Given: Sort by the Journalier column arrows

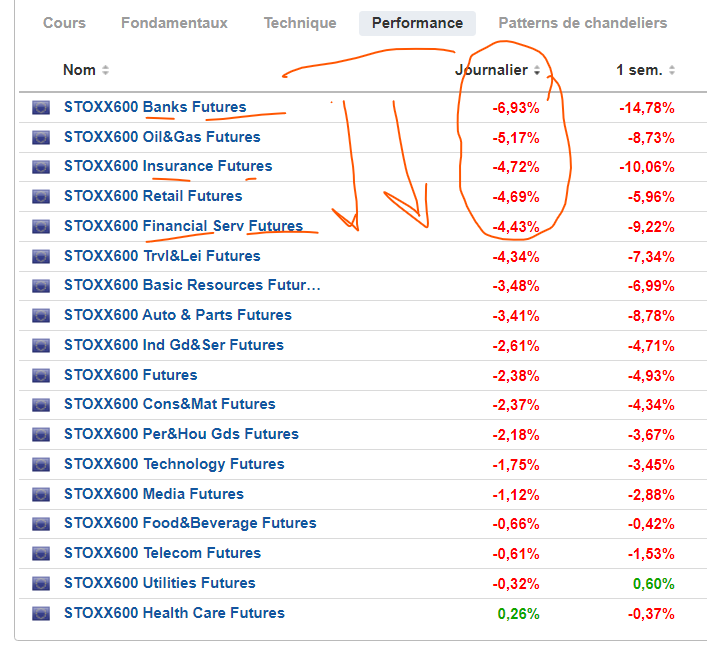Looking at the screenshot, I should pos(537,70).
